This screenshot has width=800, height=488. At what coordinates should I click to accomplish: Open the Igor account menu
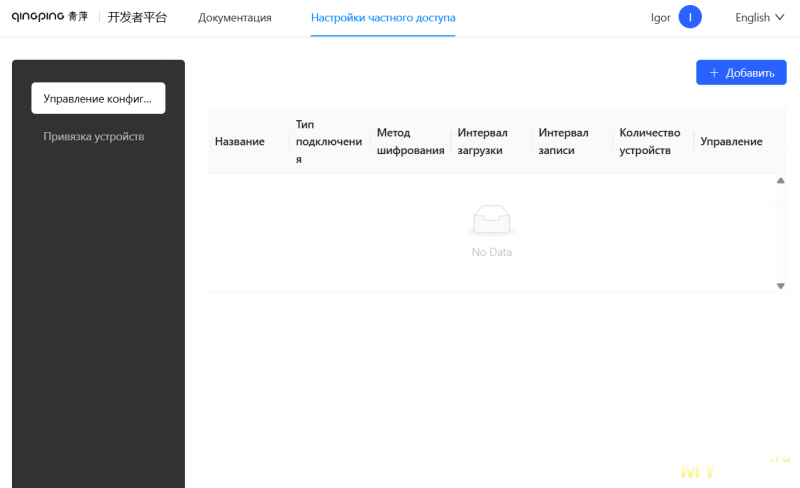[660, 17]
